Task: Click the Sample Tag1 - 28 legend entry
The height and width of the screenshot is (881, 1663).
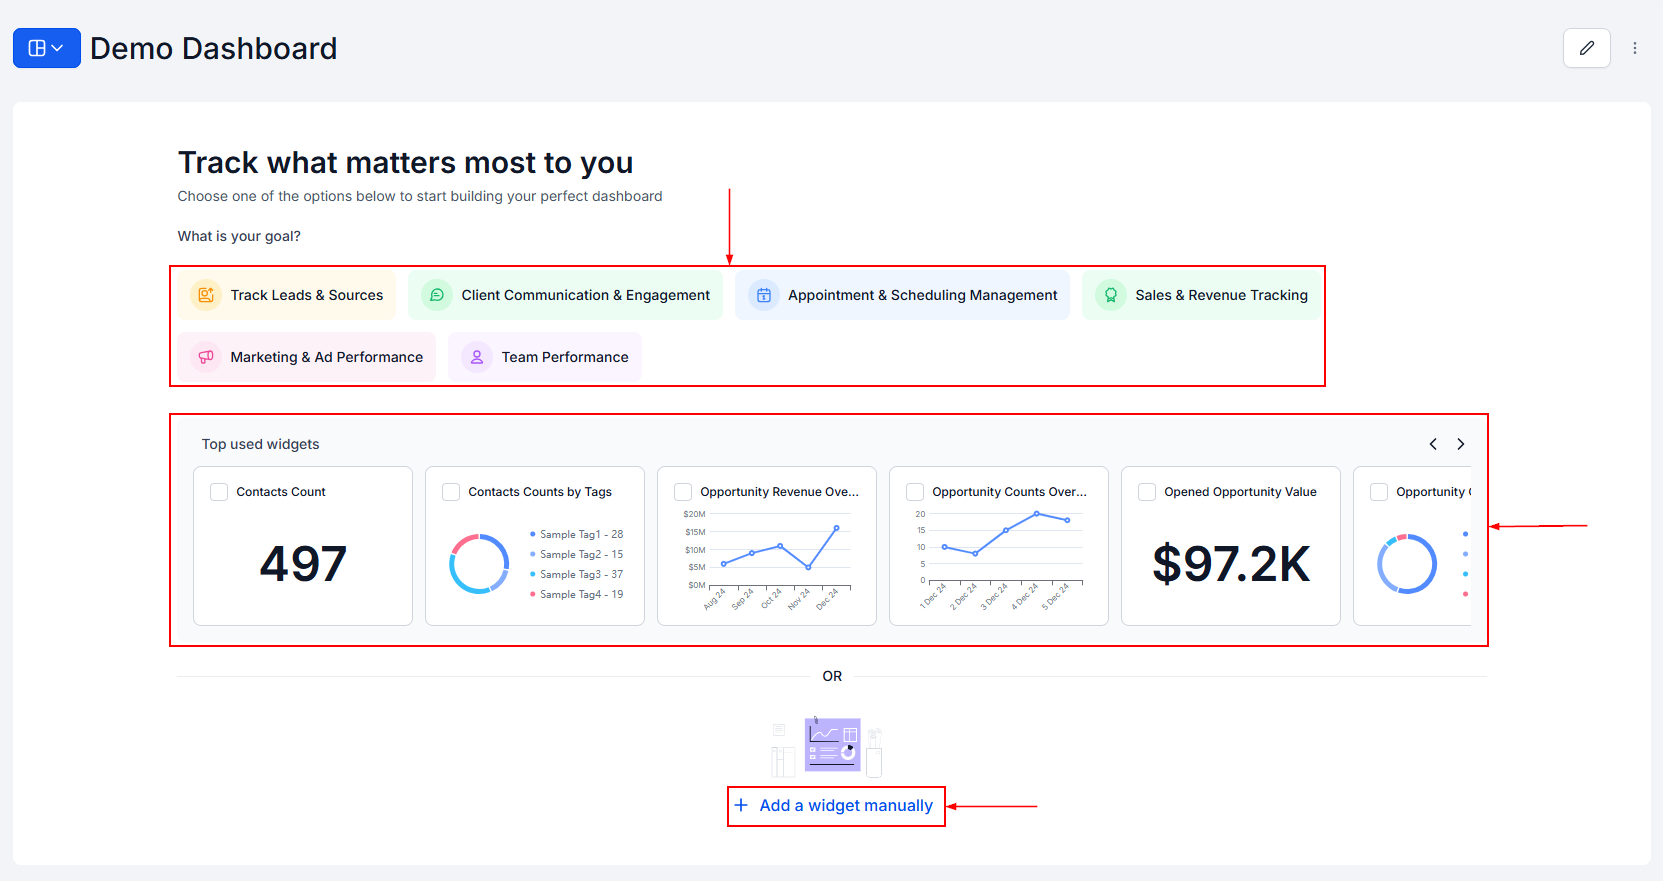Action: pyautogui.click(x=577, y=534)
